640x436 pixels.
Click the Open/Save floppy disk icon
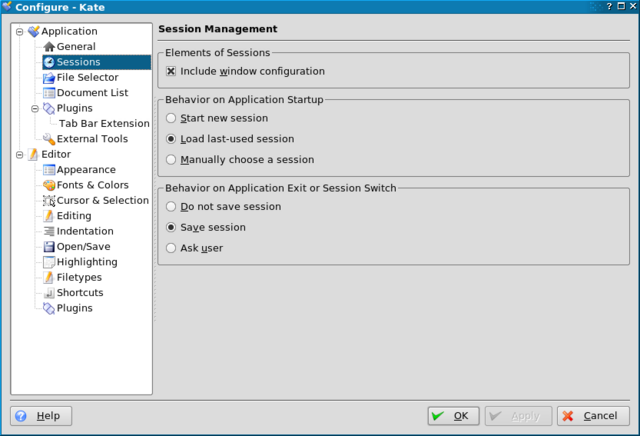click(49, 247)
